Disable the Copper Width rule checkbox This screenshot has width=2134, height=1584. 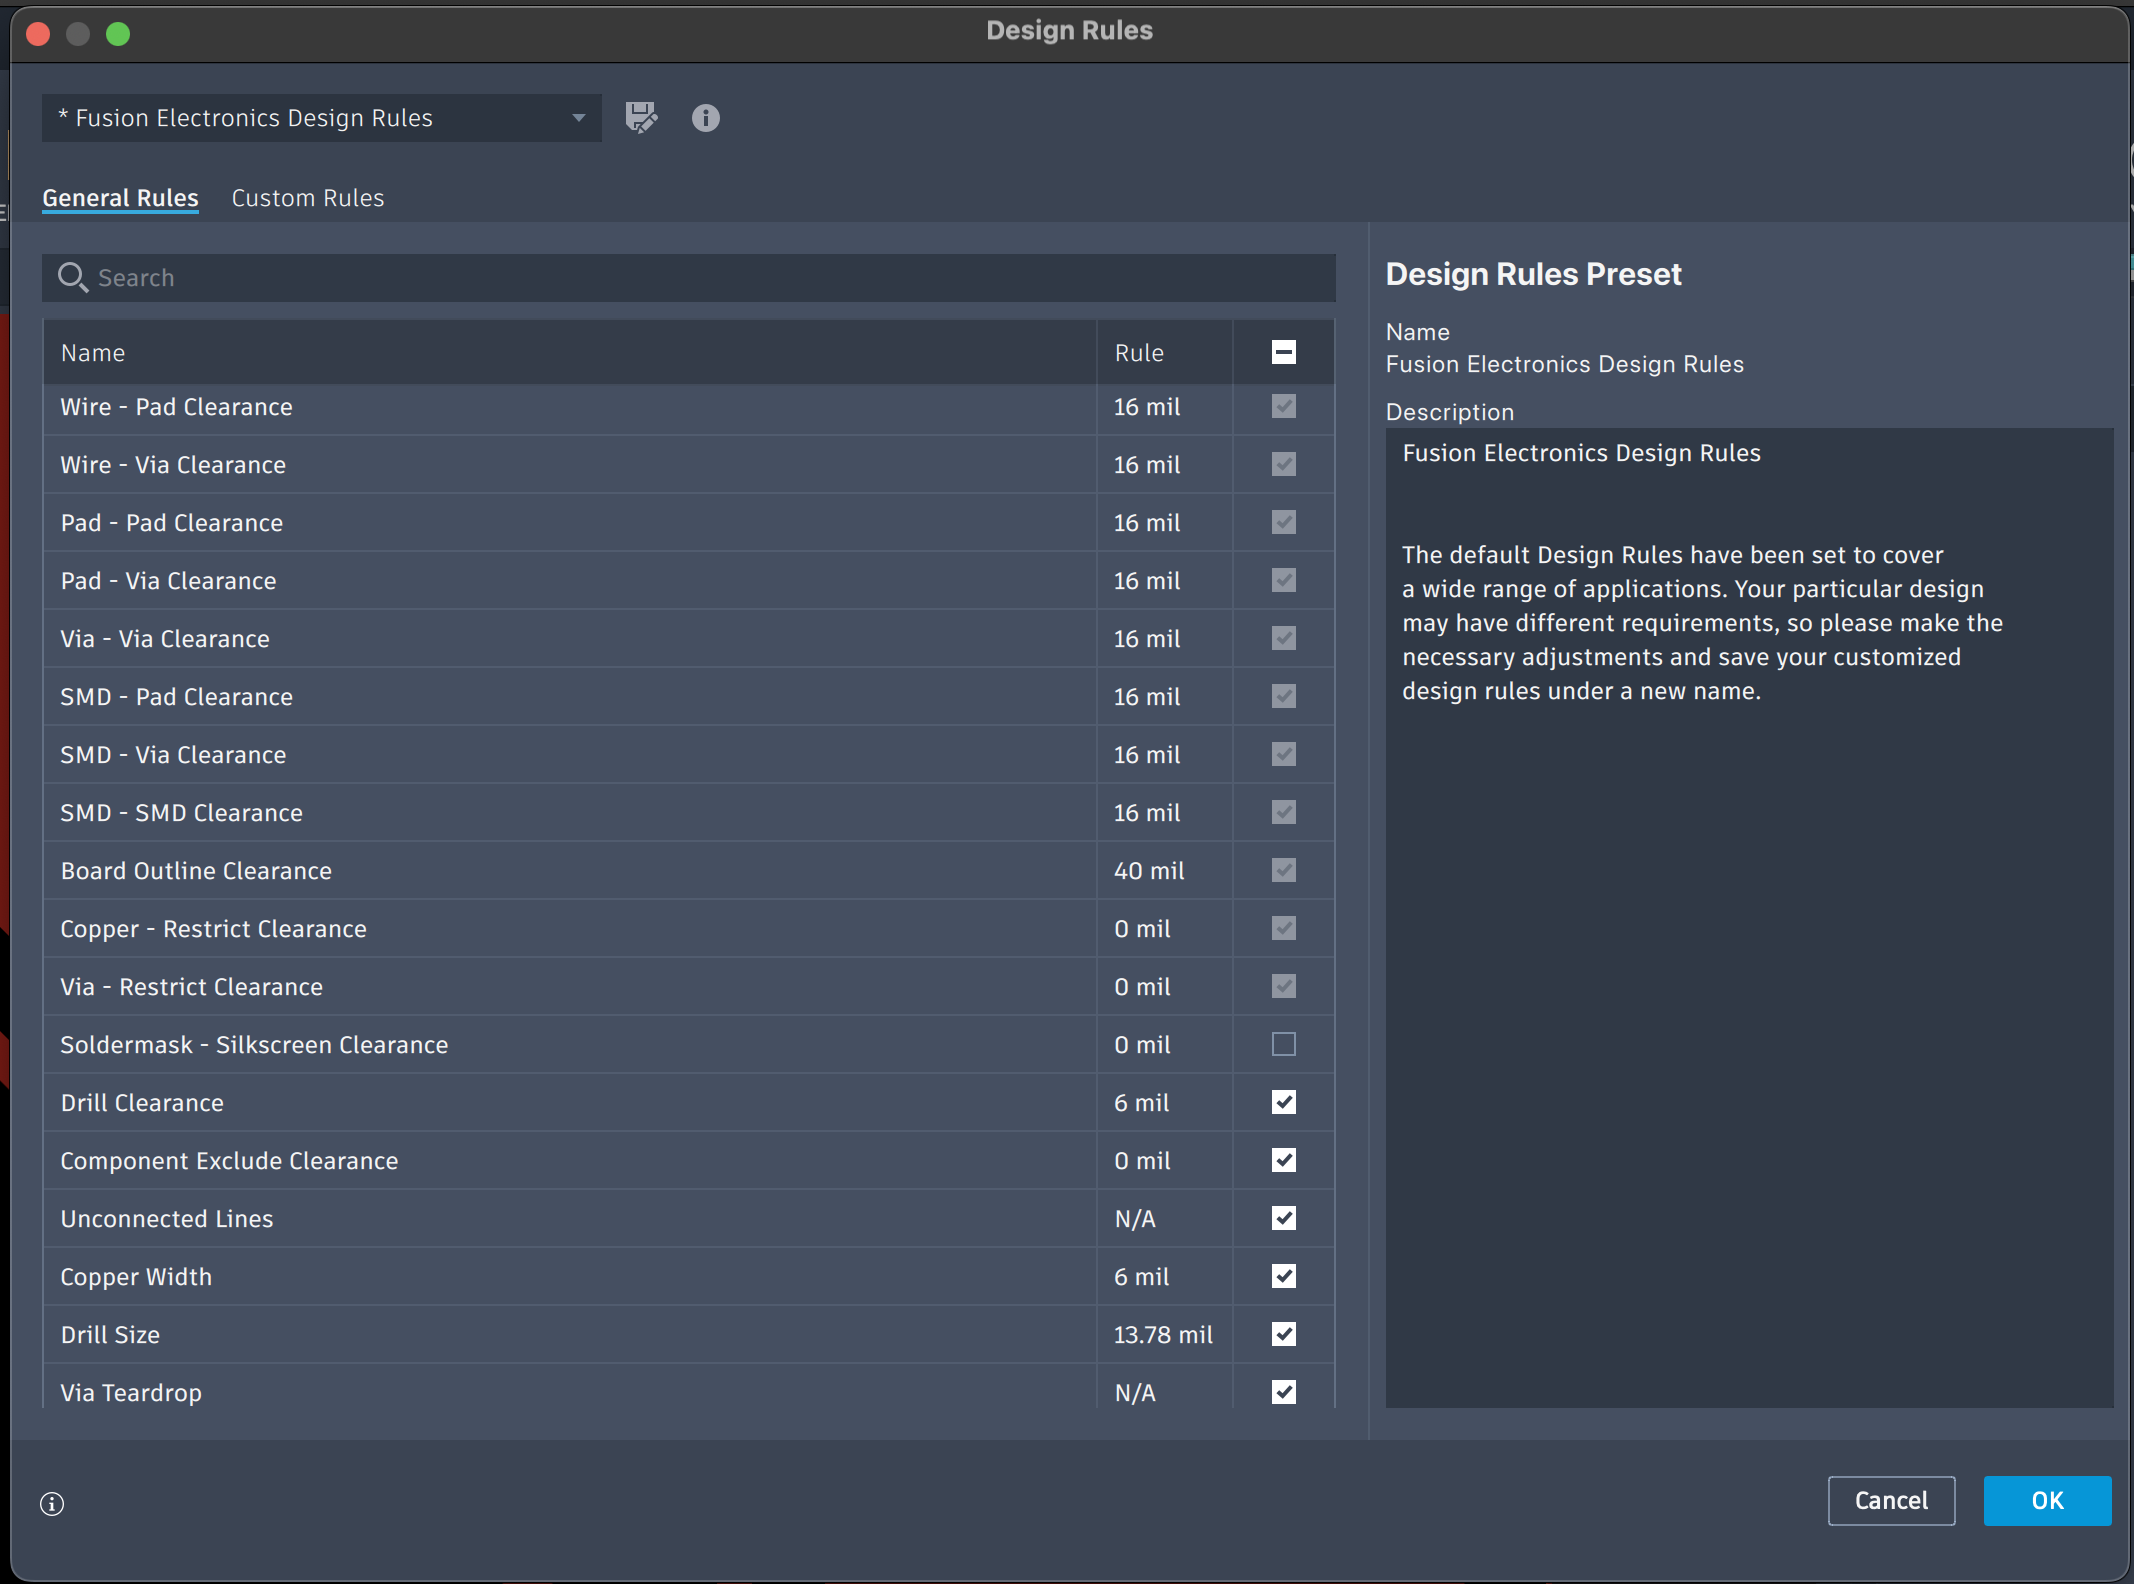coord(1283,1276)
